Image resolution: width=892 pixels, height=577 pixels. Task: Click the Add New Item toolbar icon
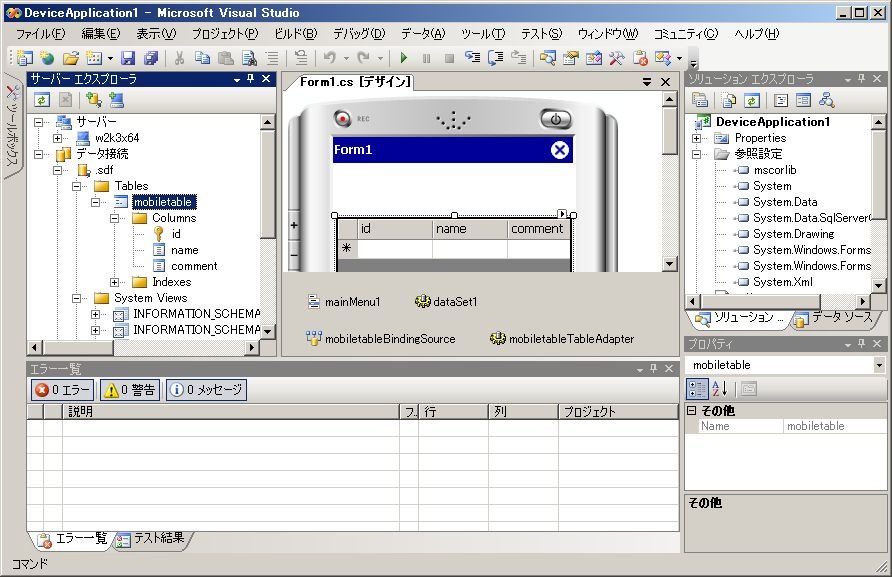pos(94,57)
